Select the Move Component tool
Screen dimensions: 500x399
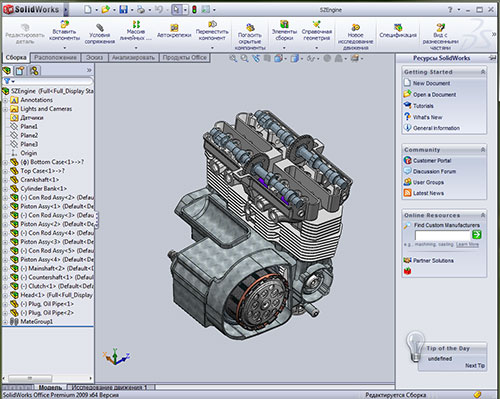[212, 24]
